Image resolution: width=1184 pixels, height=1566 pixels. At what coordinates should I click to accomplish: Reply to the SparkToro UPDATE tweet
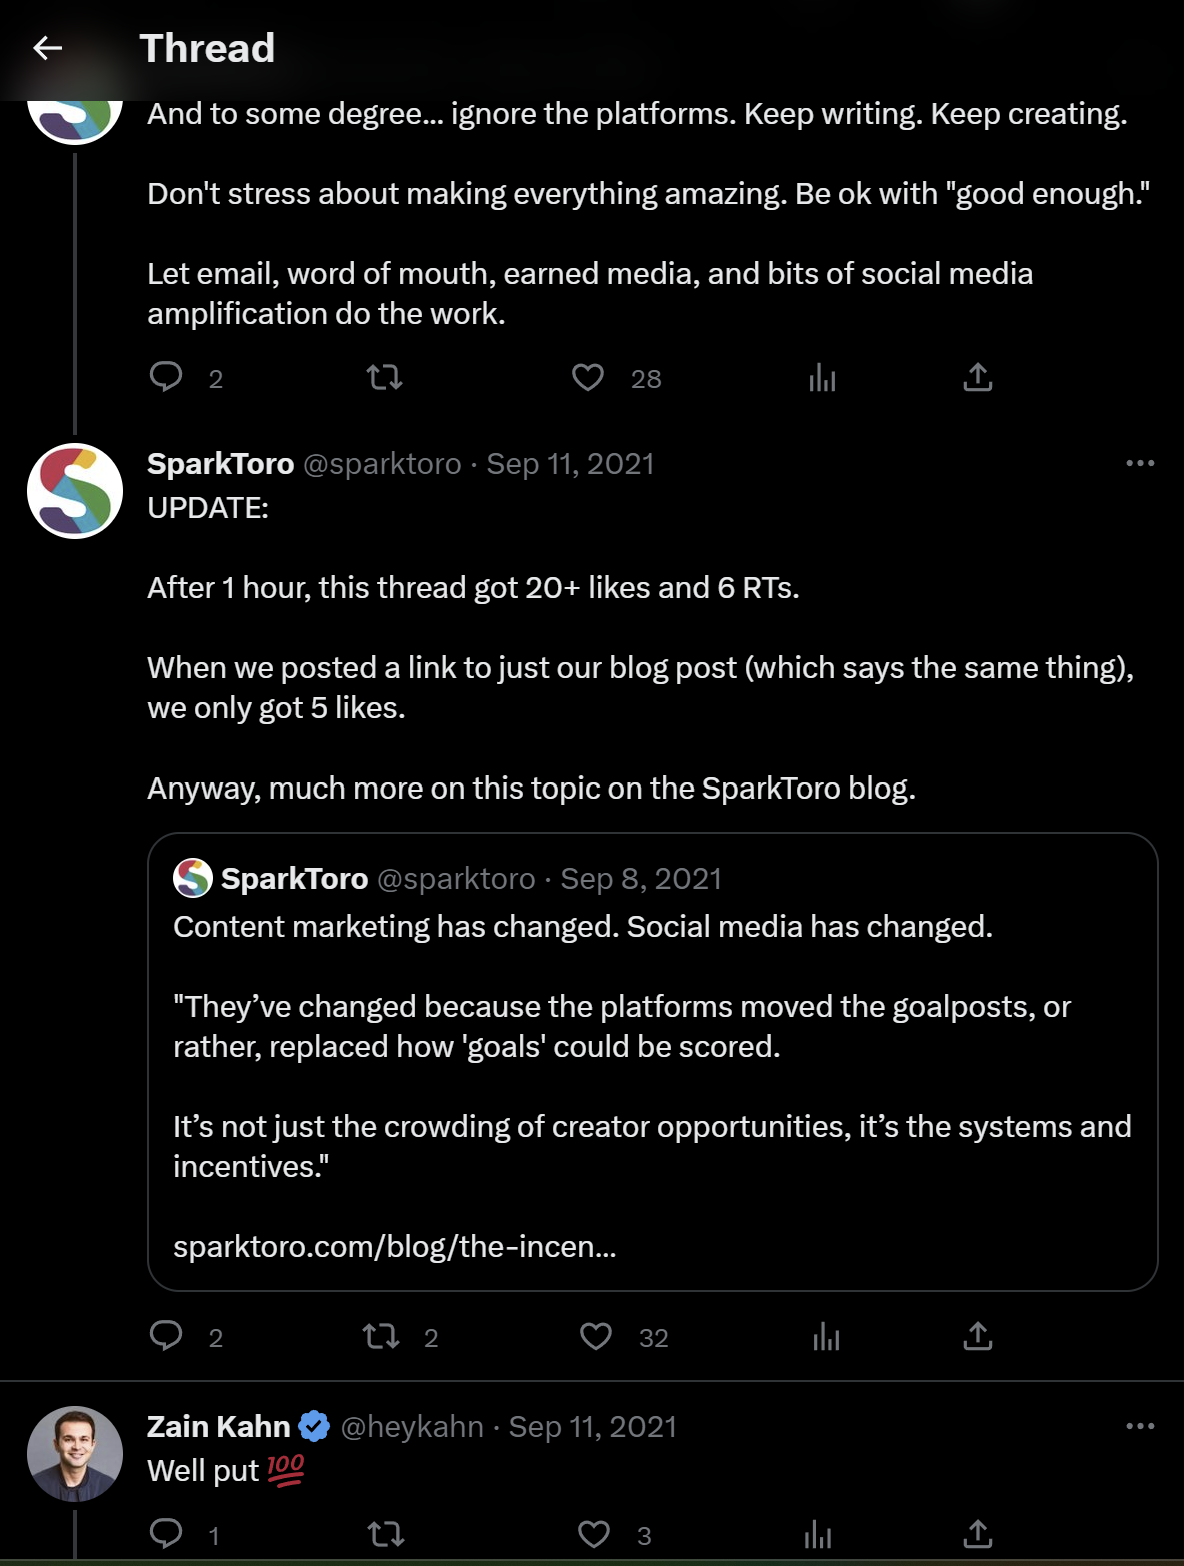pyautogui.click(x=166, y=1336)
